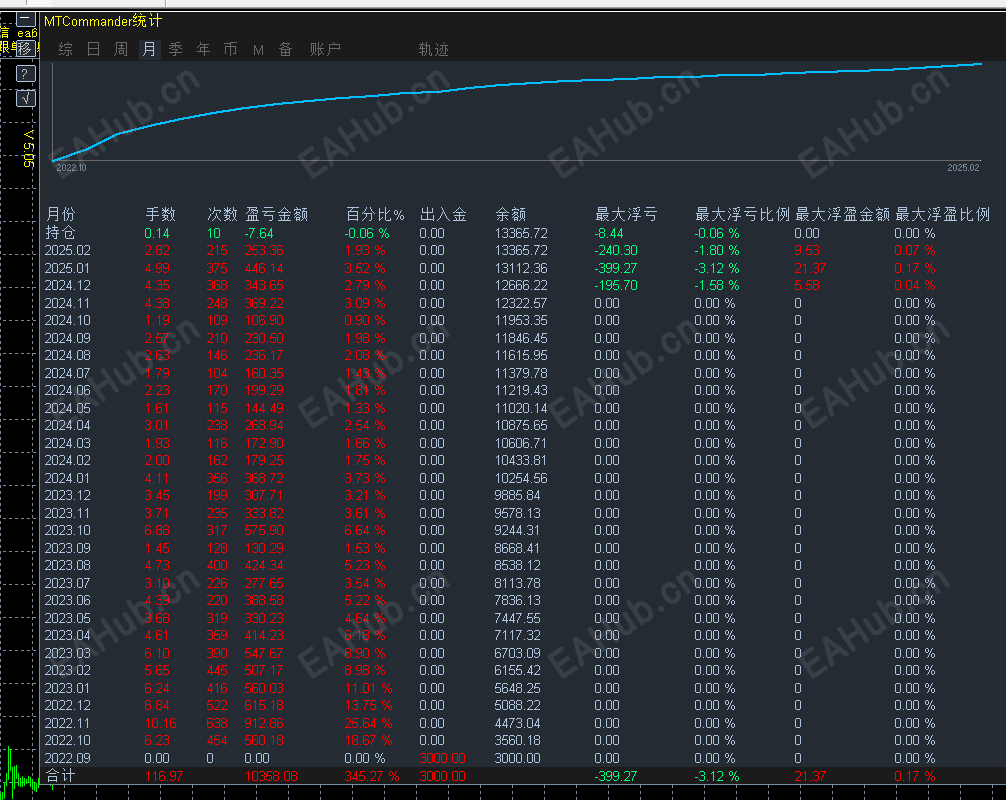Click max floating loss -399.27 in 2025.01 row
This screenshot has width=1006, height=800.
pyautogui.click(x=616, y=268)
